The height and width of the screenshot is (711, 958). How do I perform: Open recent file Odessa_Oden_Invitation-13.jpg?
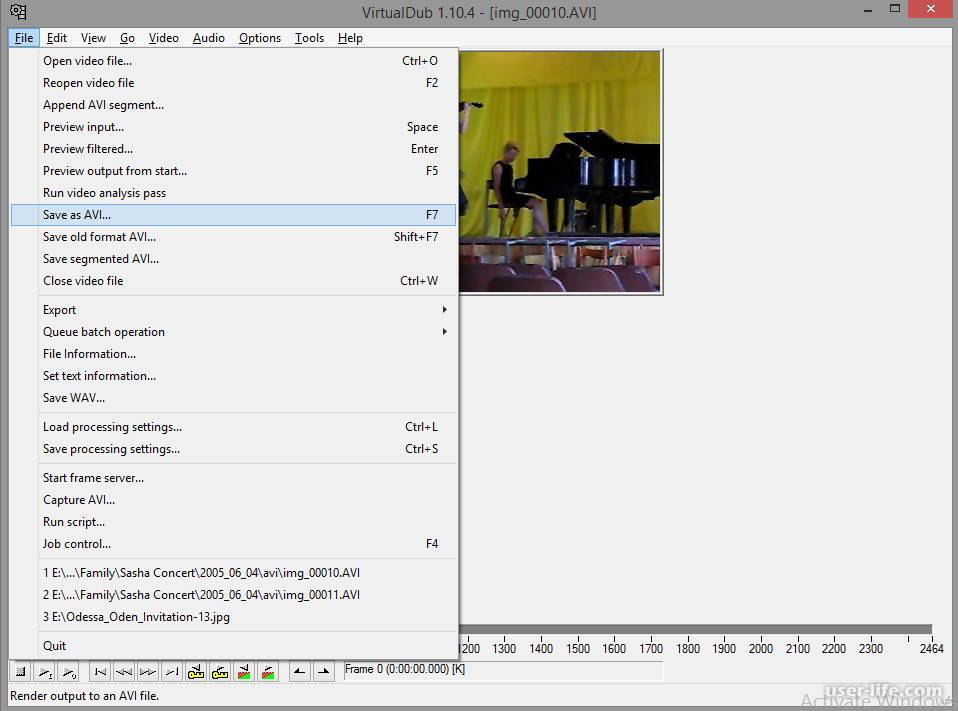[233, 617]
